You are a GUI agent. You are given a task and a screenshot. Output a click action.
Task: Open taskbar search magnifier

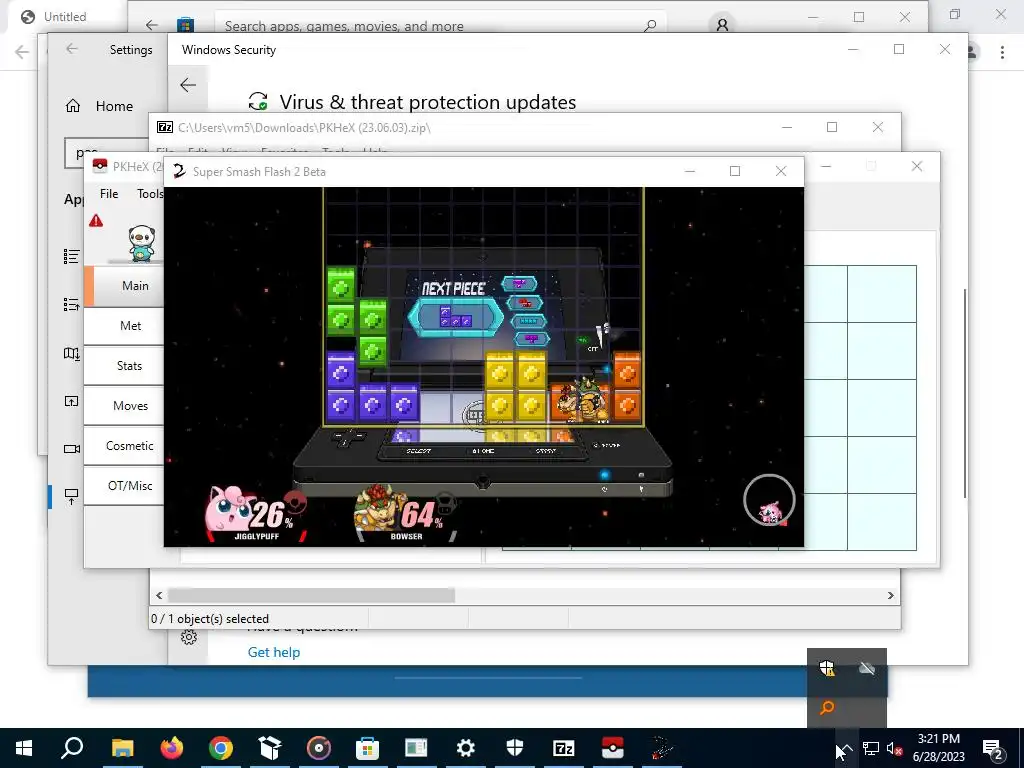tap(72, 748)
